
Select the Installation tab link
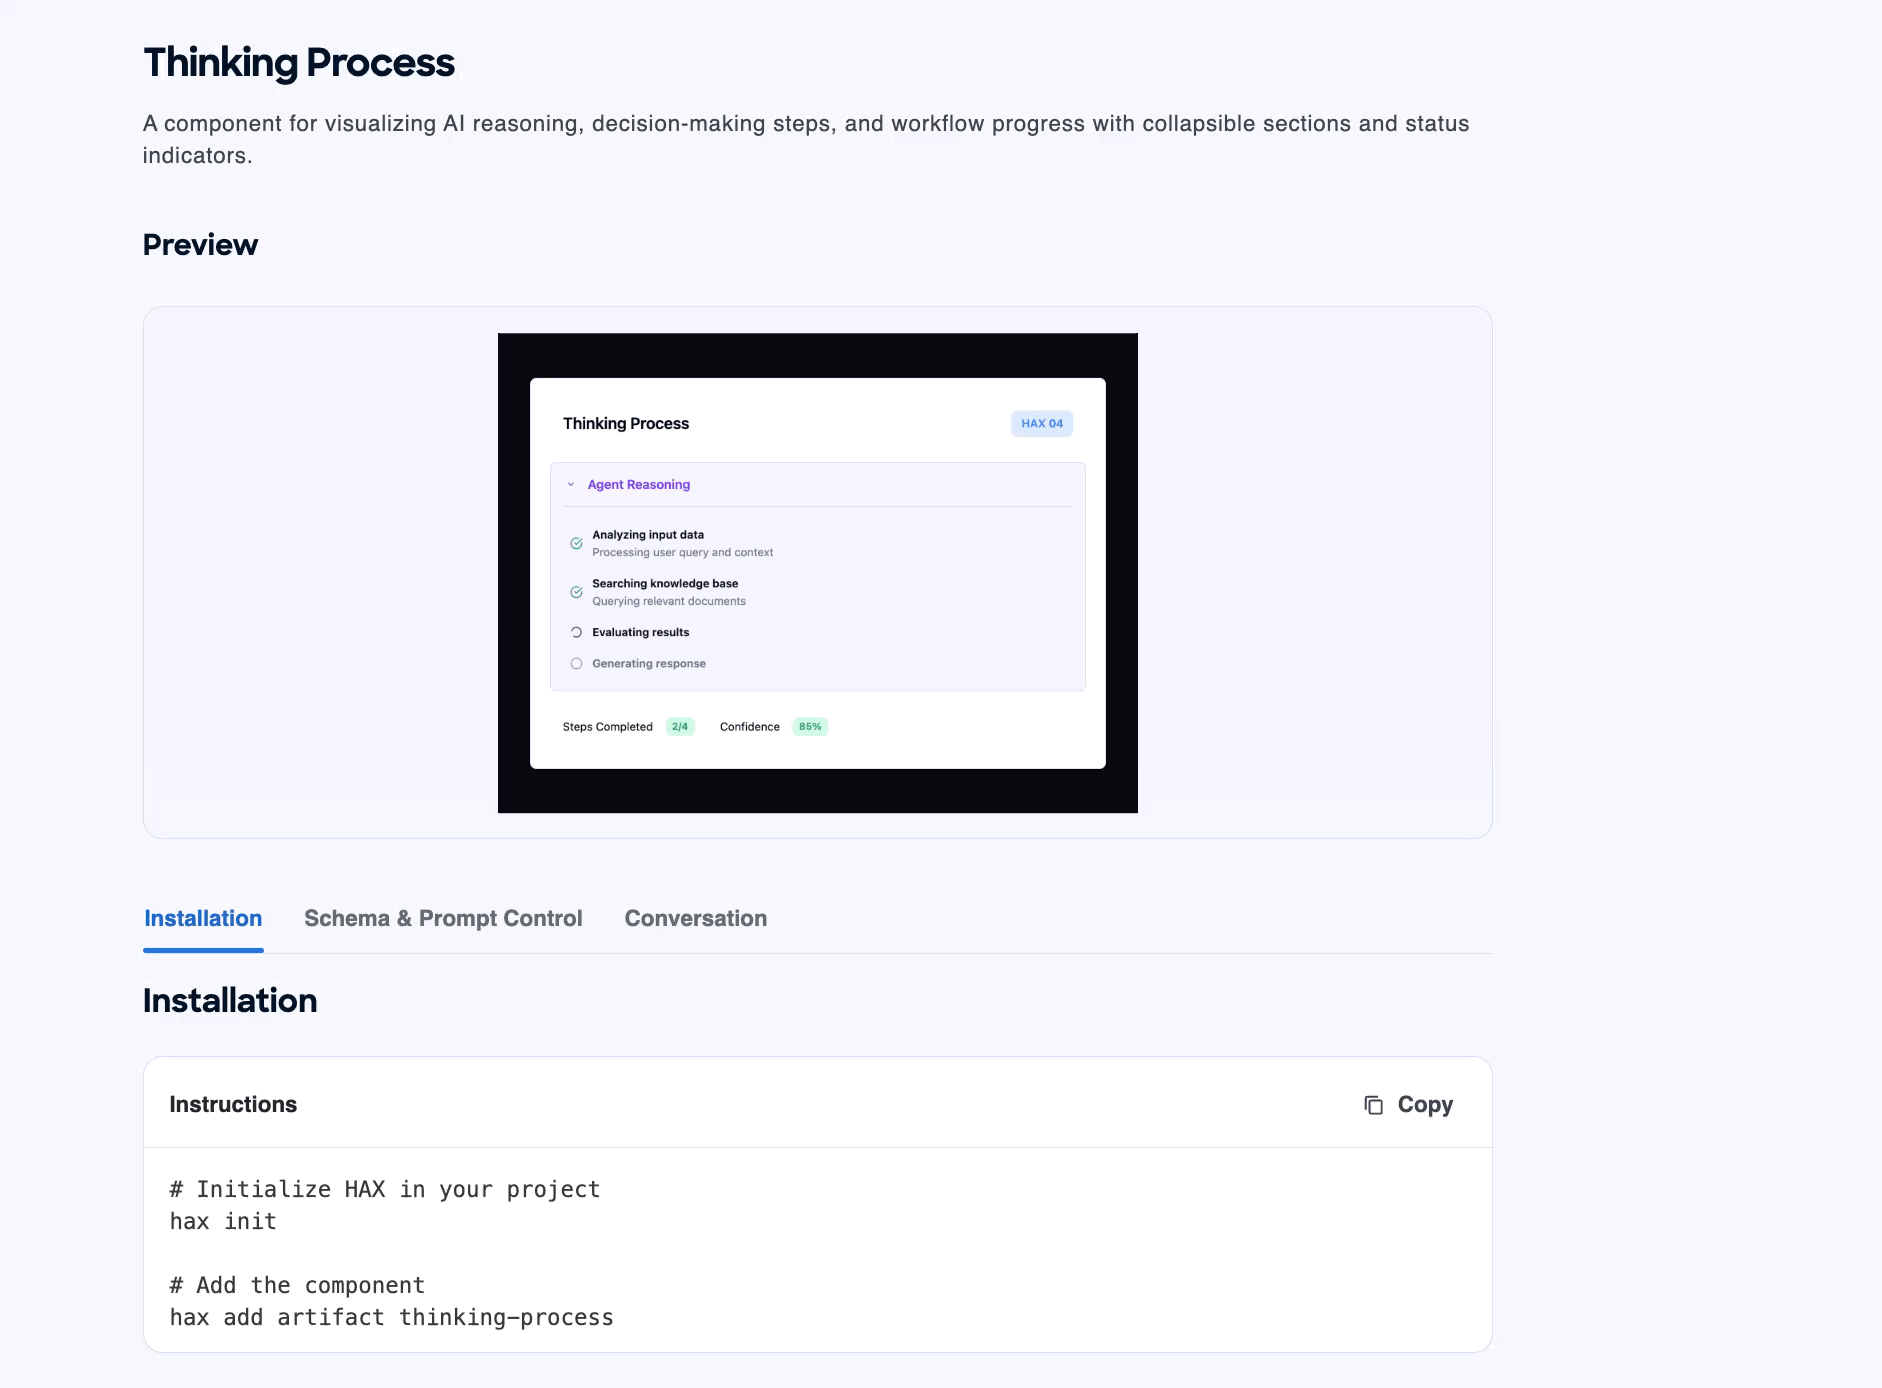point(203,918)
